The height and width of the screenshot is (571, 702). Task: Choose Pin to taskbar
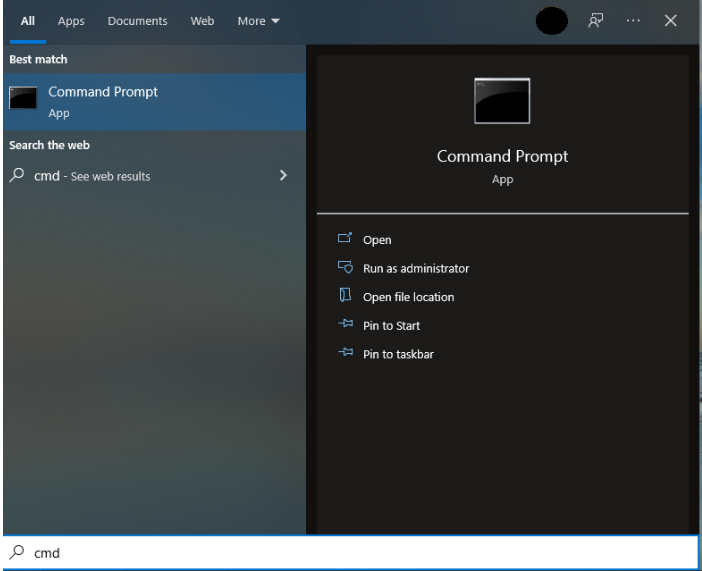point(398,355)
